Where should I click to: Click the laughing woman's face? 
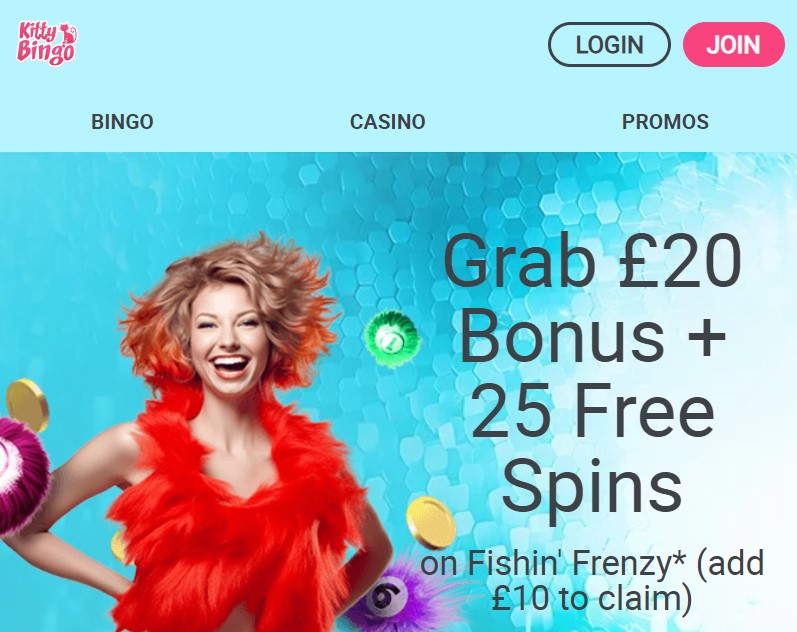230,342
